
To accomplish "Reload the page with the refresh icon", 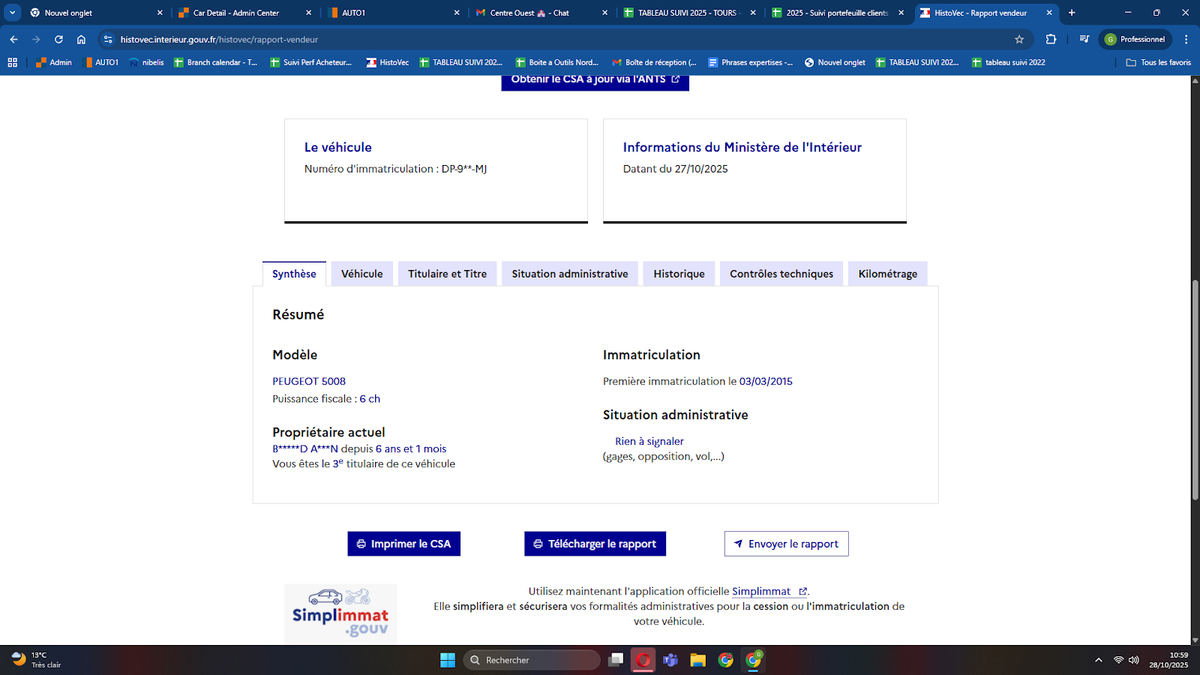I will (59, 39).
